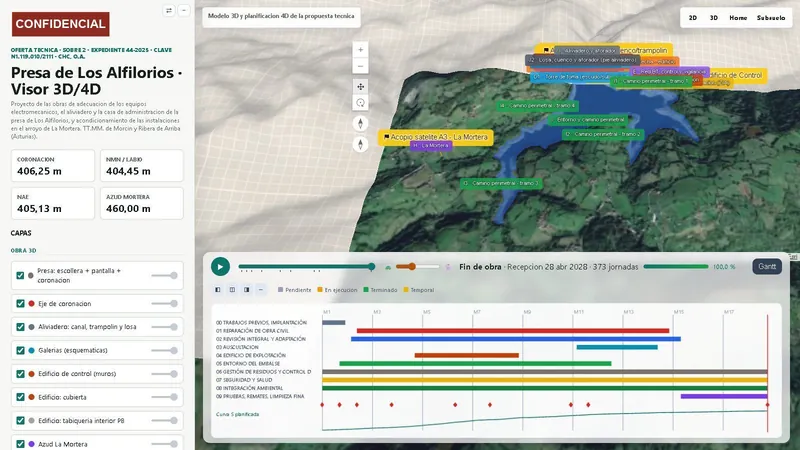Zoom out on the map with minus
800x450 pixels.
pyautogui.click(x=360, y=66)
